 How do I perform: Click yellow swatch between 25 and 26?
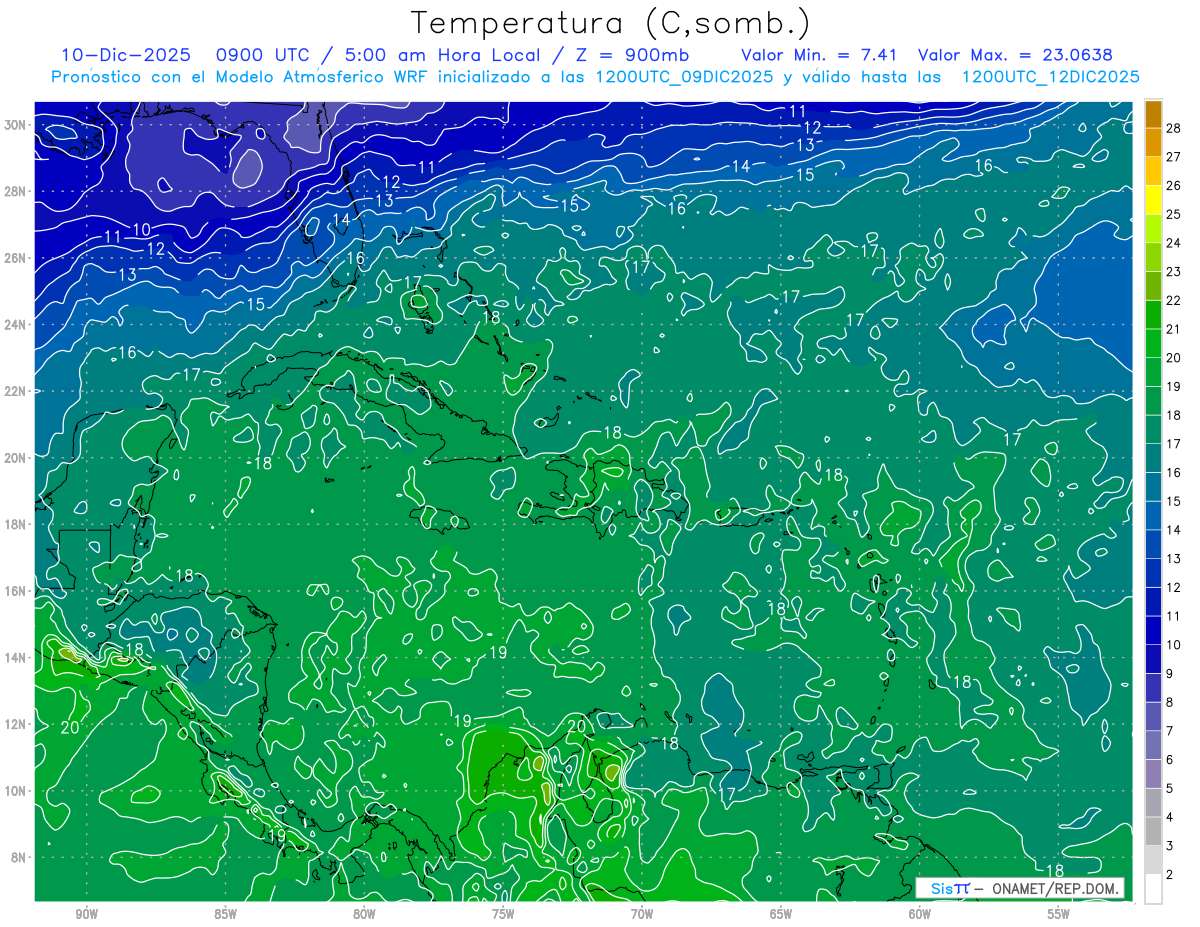(x=1153, y=200)
